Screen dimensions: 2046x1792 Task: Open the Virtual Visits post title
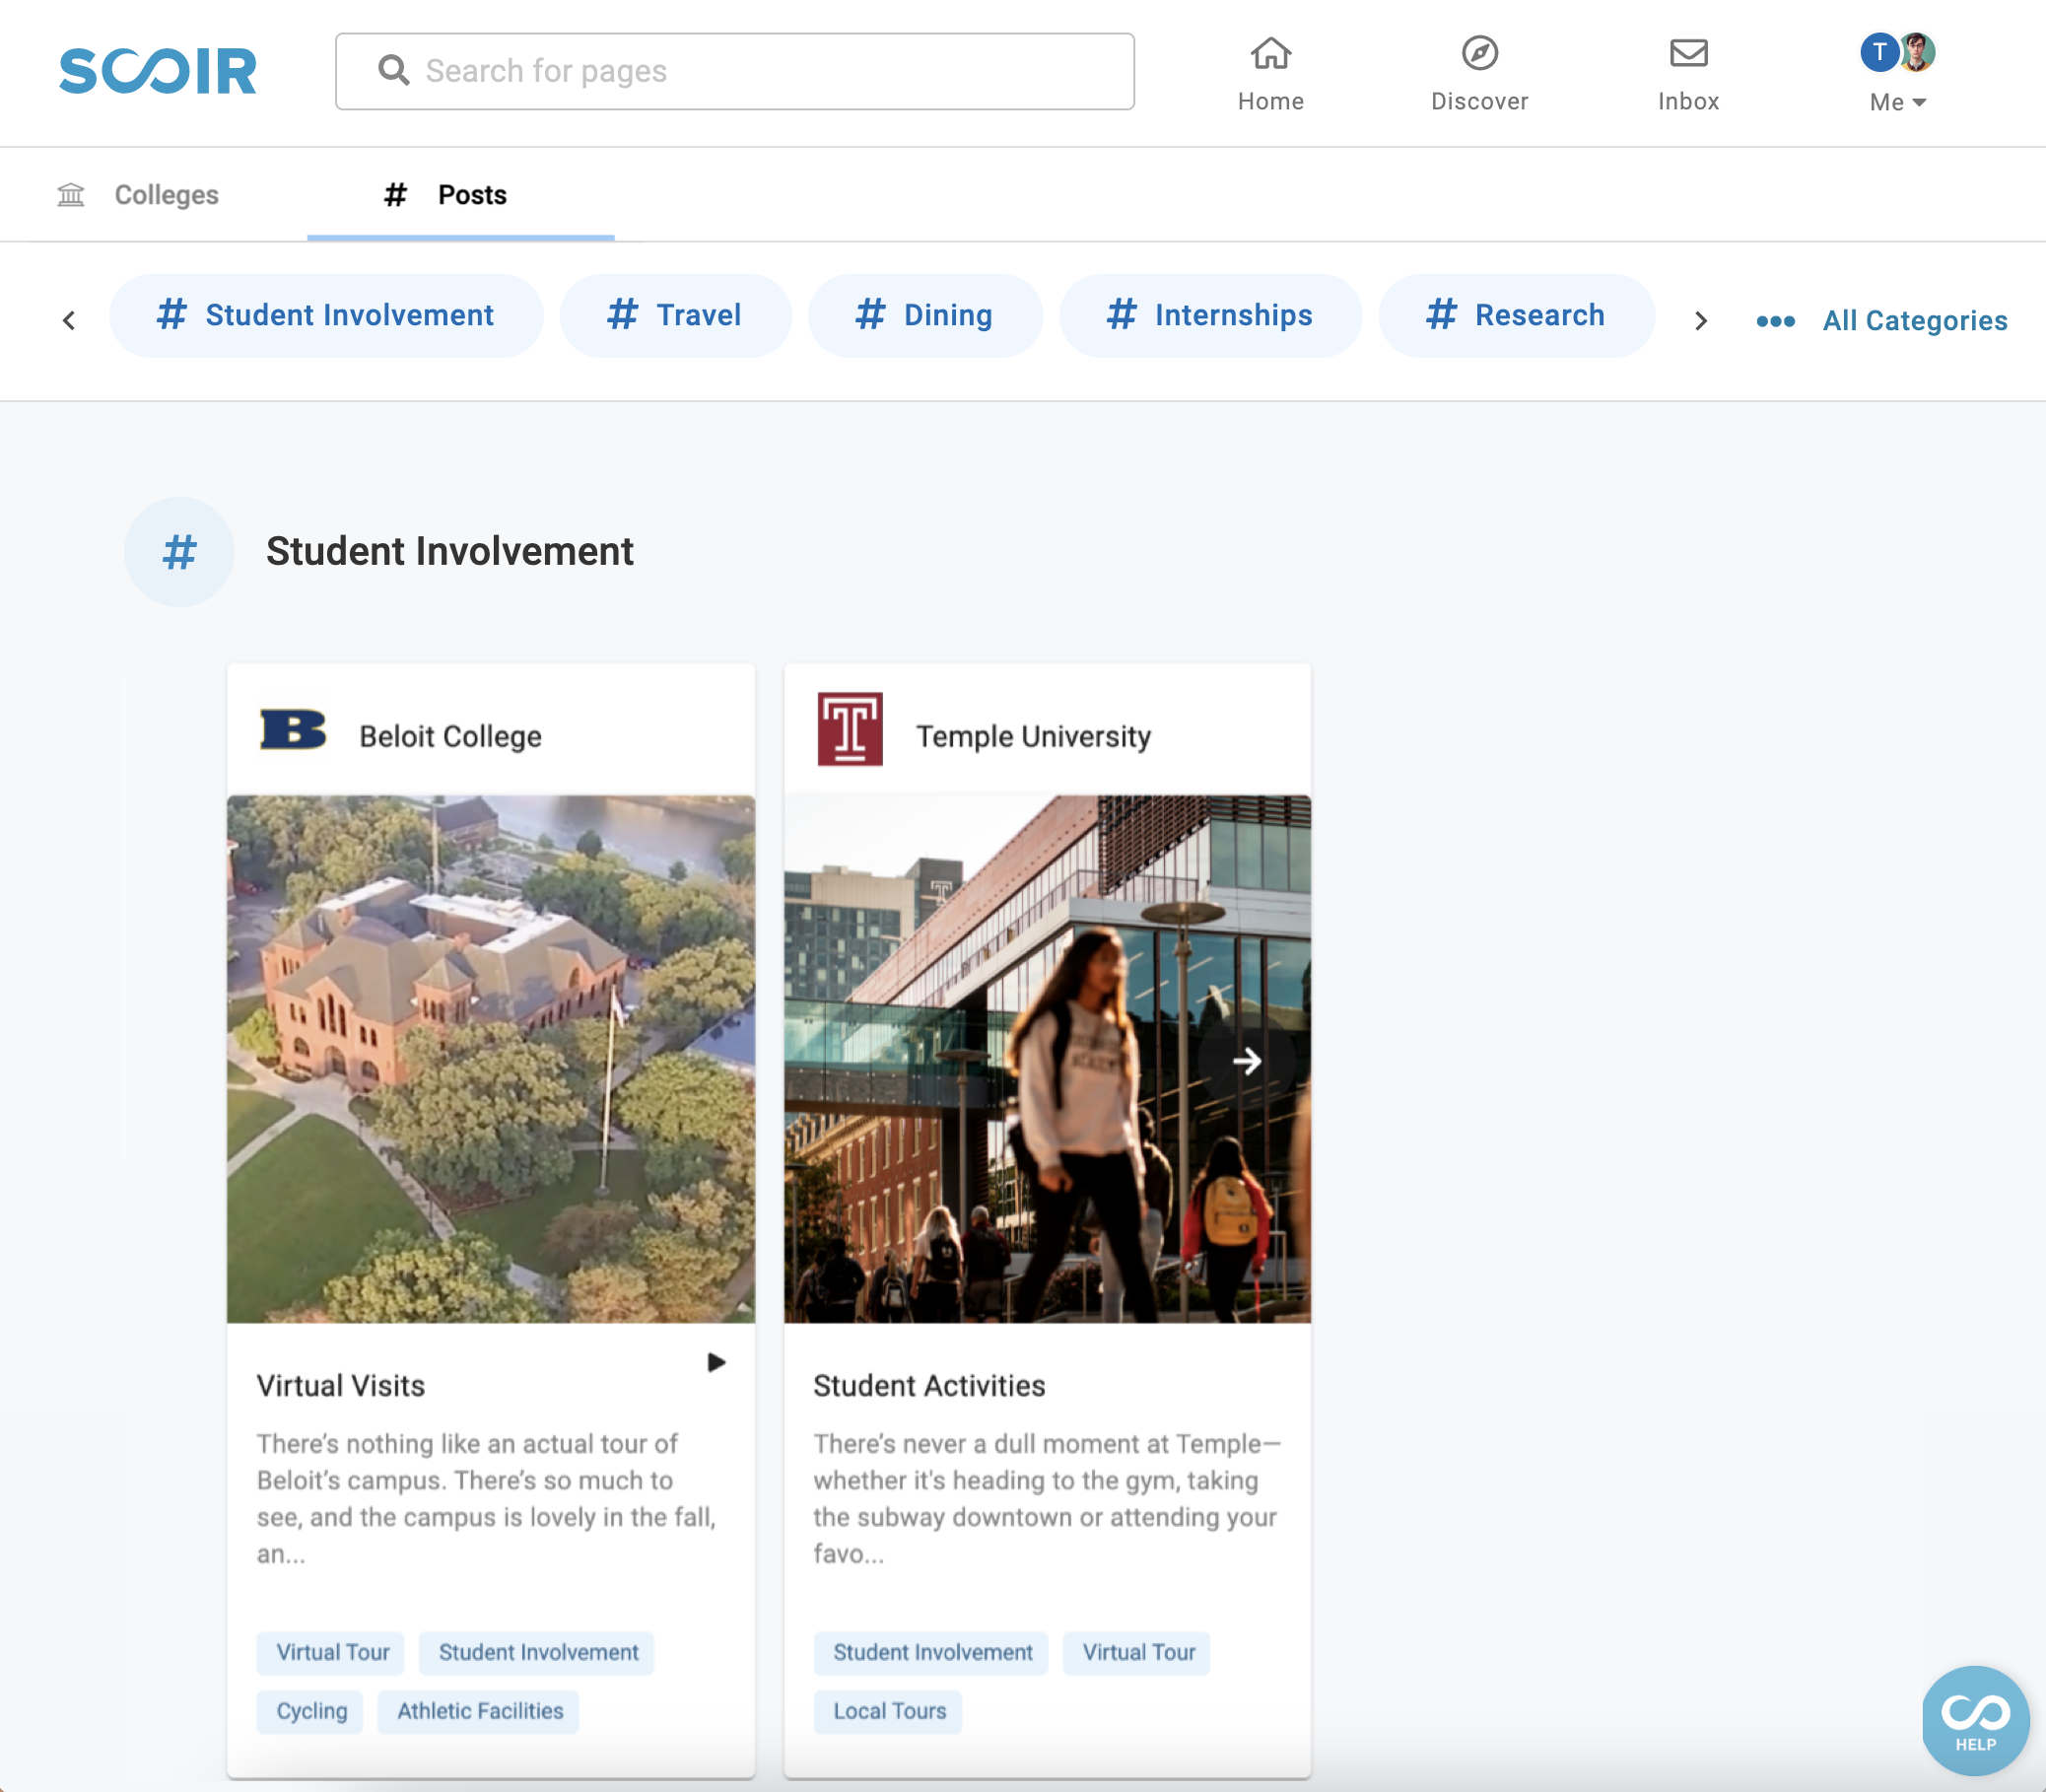(x=341, y=1386)
